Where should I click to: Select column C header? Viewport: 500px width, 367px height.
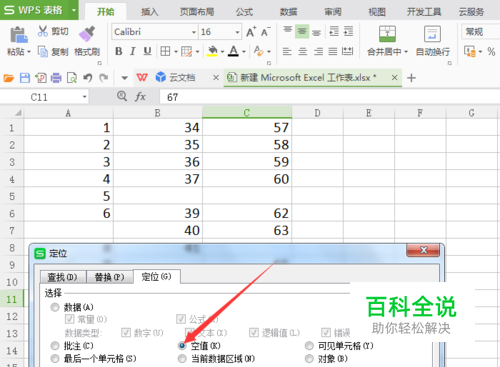(247, 113)
